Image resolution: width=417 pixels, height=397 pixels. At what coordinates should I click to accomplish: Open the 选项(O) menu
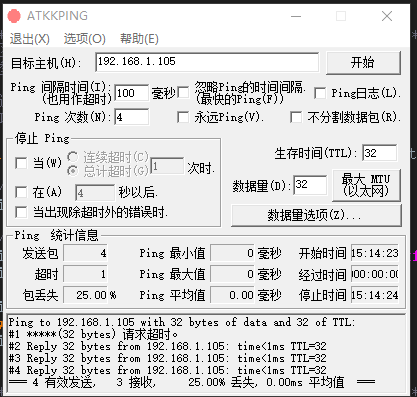pyautogui.click(x=85, y=39)
